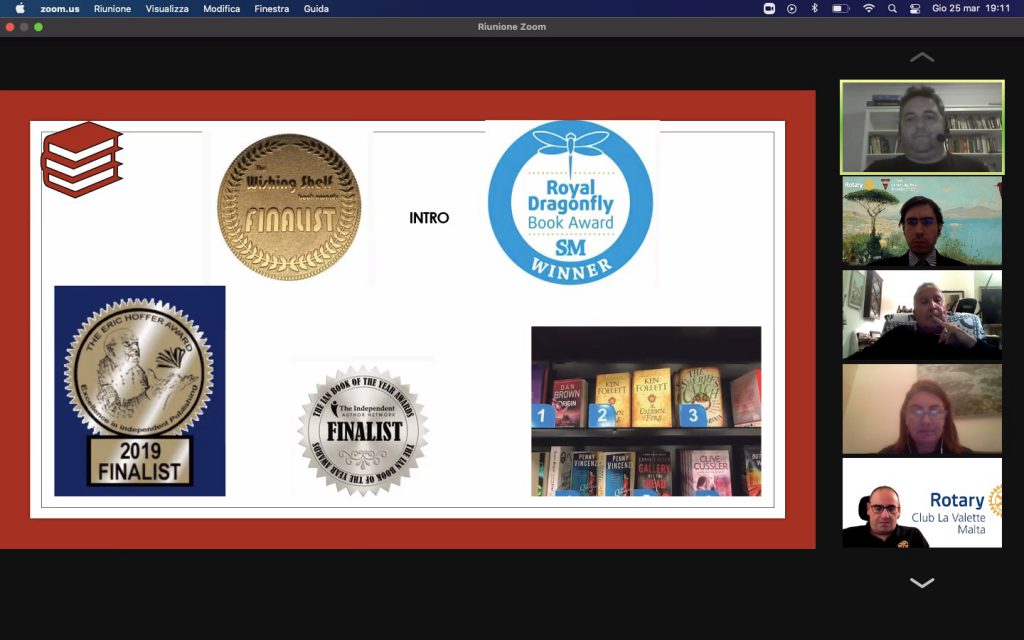
Task: Show previous participants with the up chevron
Action: click(921, 57)
